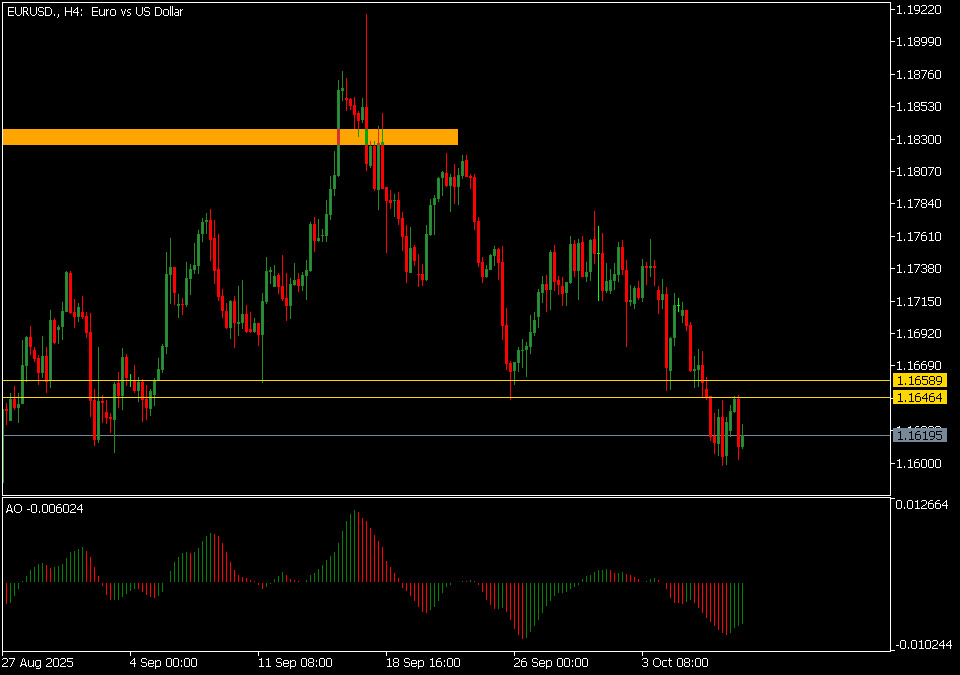Click the 1.16464 yellow price label
The width and height of the screenshot is (960, 675).
click(919, 398)
